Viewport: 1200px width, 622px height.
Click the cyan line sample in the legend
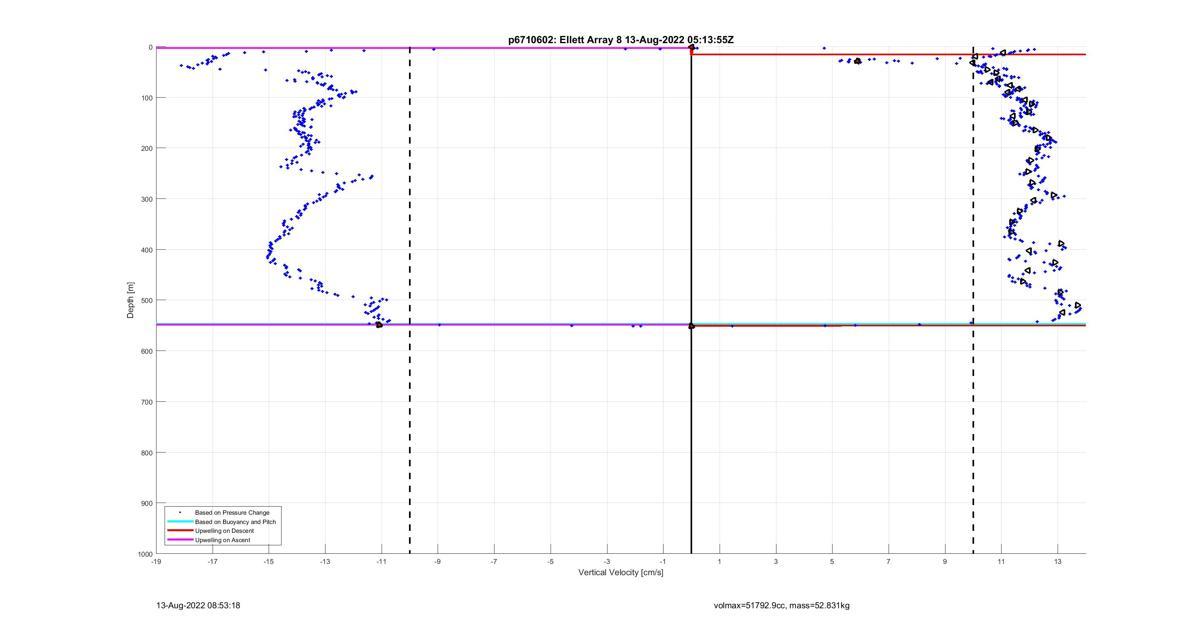(179, 521)
